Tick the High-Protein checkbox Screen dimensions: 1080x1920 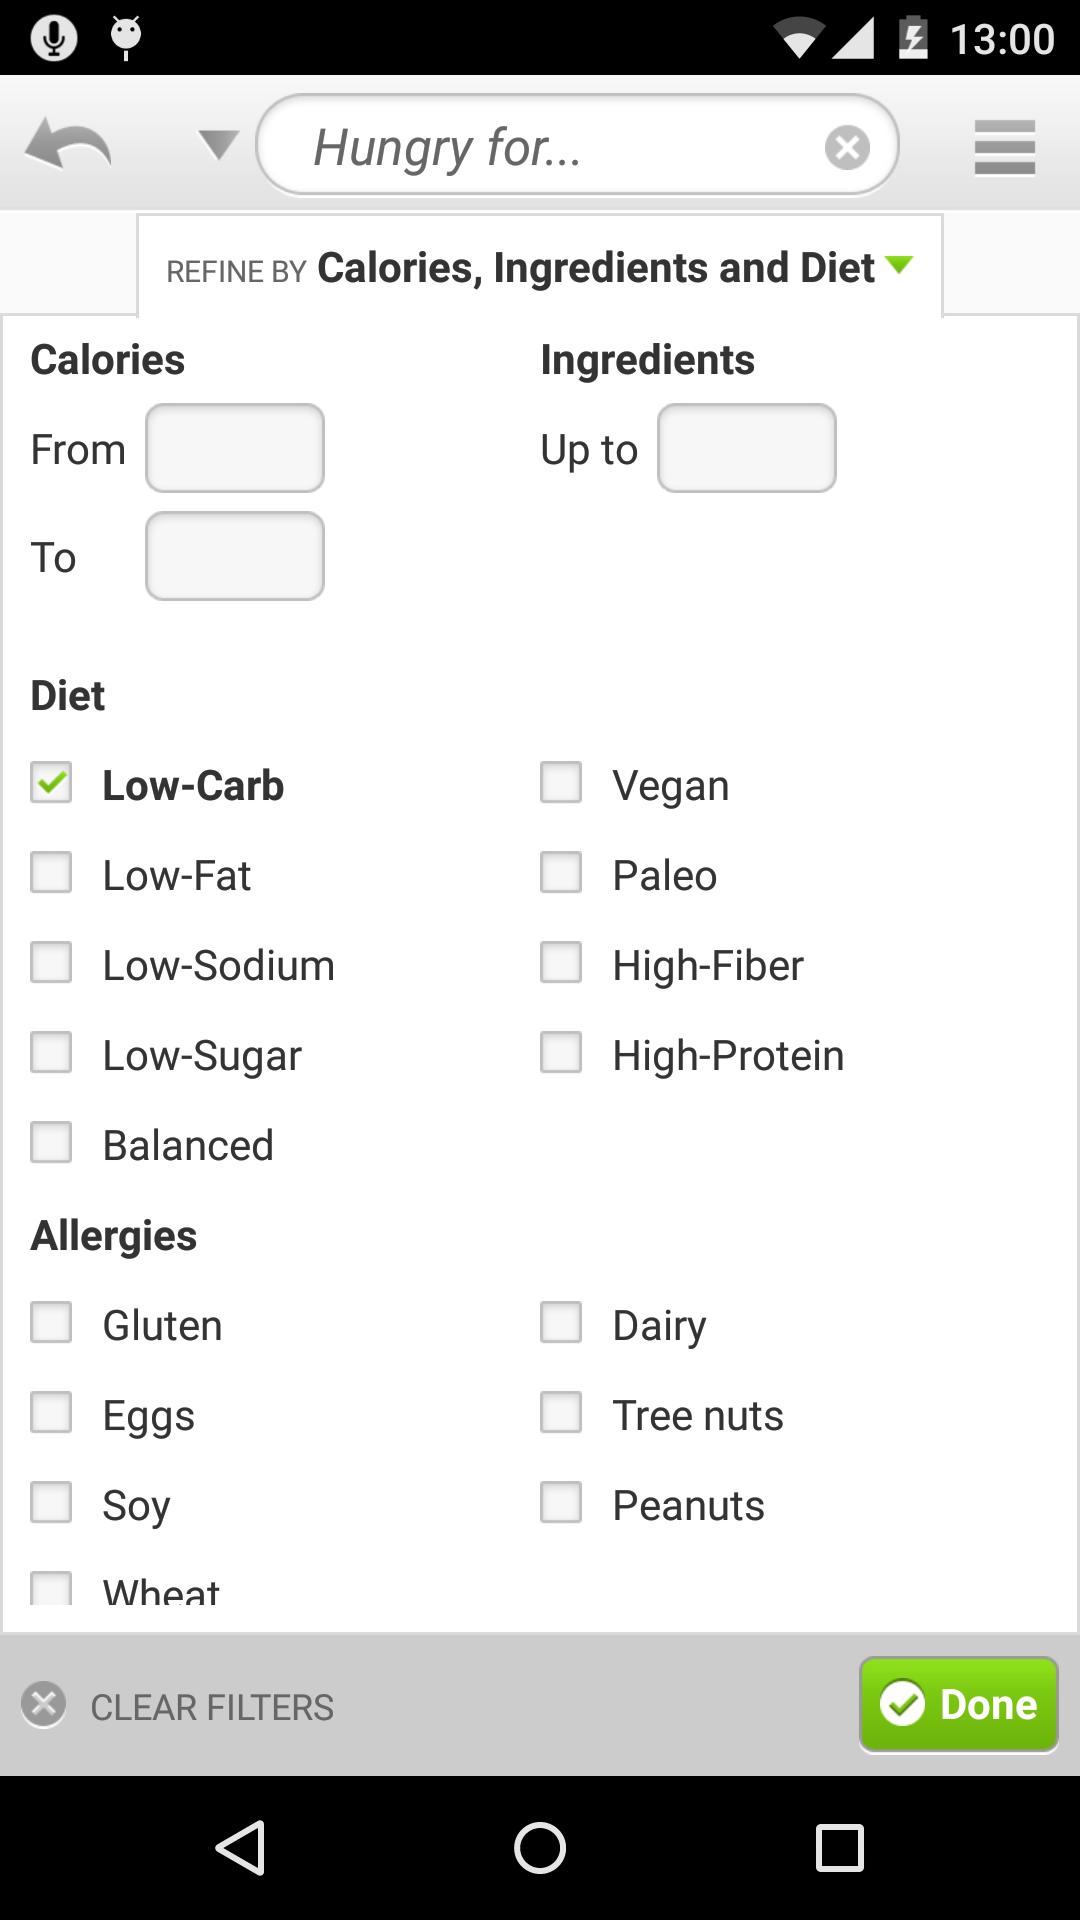[561, 1053]
